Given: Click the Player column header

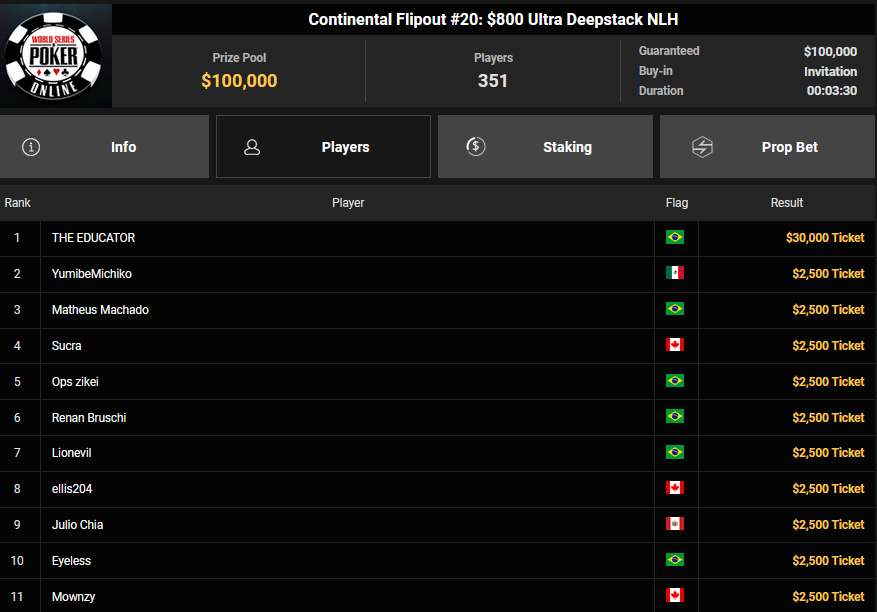Looking at the screenshot, I should [348, 203].
